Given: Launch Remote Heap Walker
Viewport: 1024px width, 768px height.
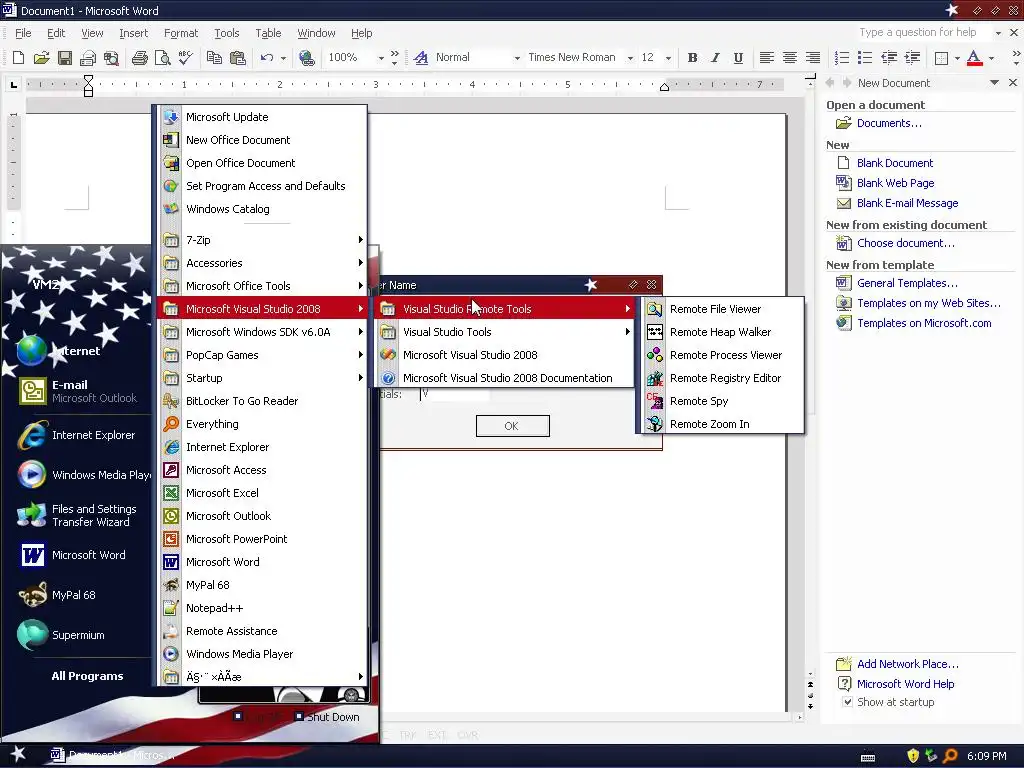Looking at the screenshot, I should (x=722, y=332).
